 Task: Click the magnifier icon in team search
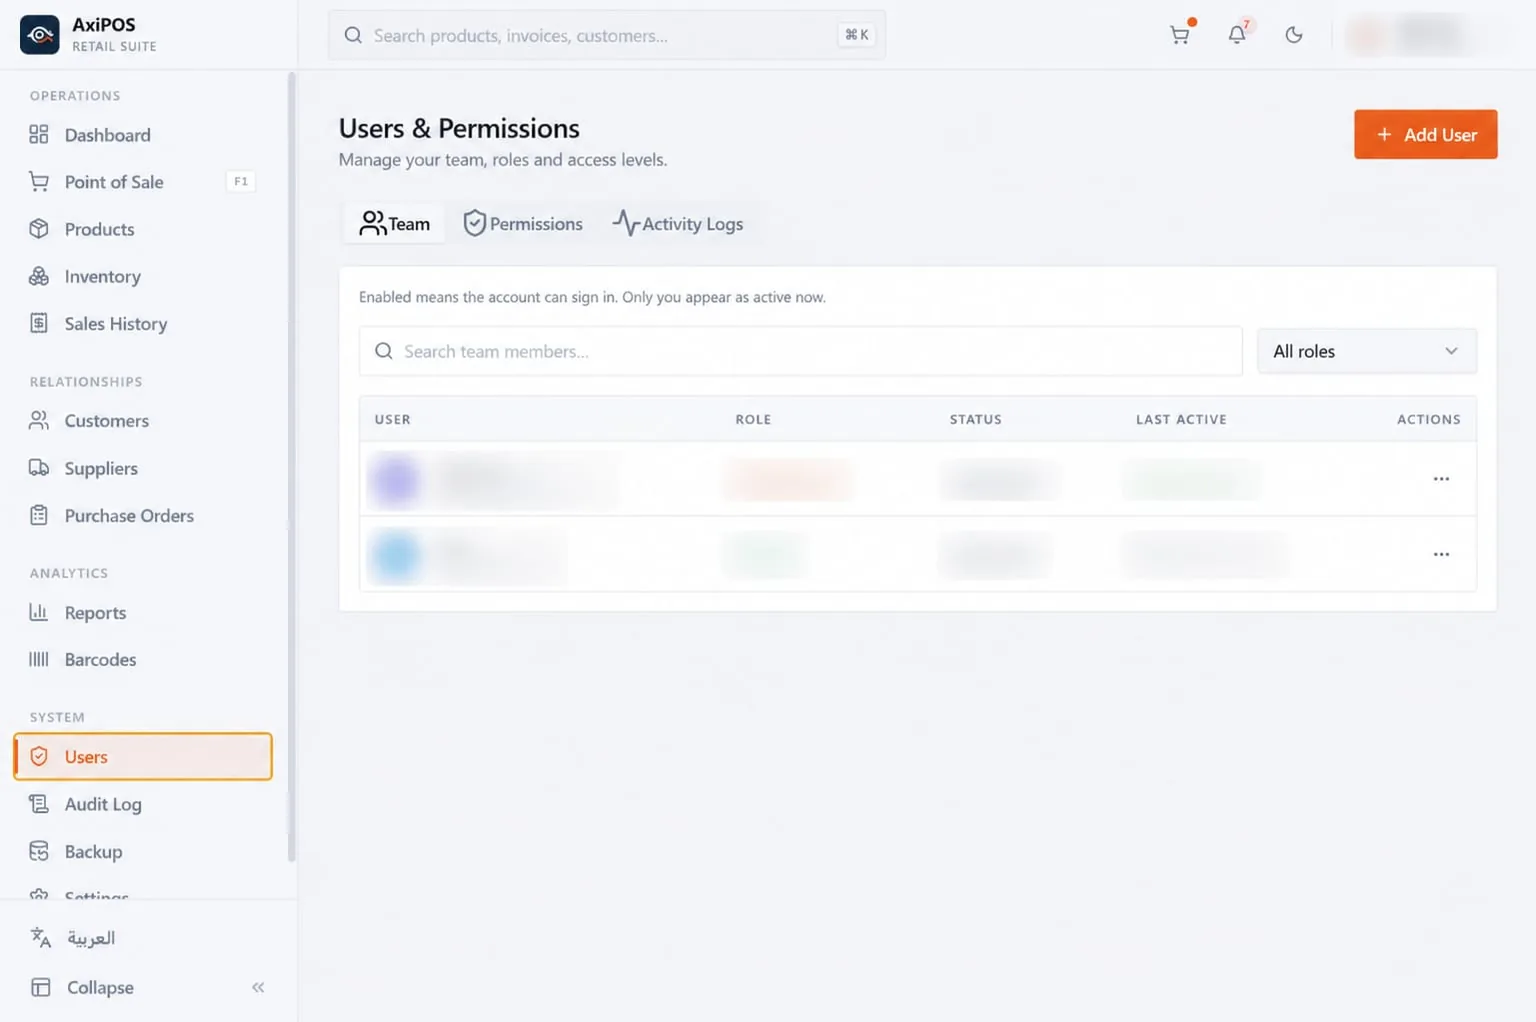[384, 351]
